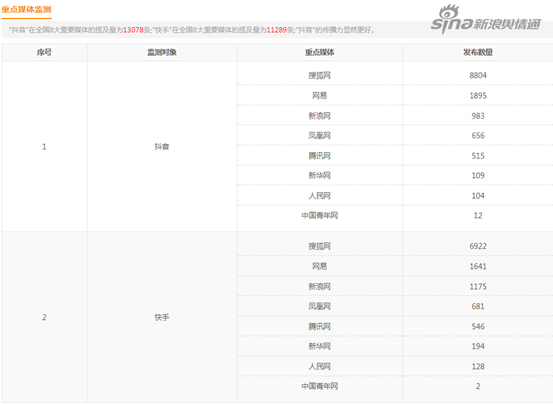This screenshot has width=553, height=404.
Task: Select the value 1641 in the table
Action: point(478,266)
